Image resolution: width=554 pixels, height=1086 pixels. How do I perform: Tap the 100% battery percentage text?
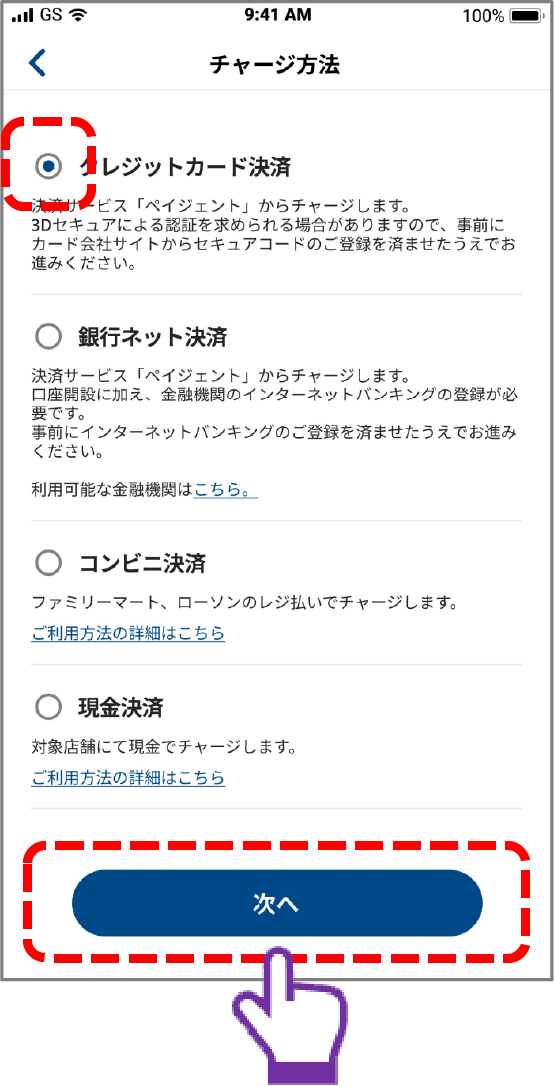(x=483, y=16)
